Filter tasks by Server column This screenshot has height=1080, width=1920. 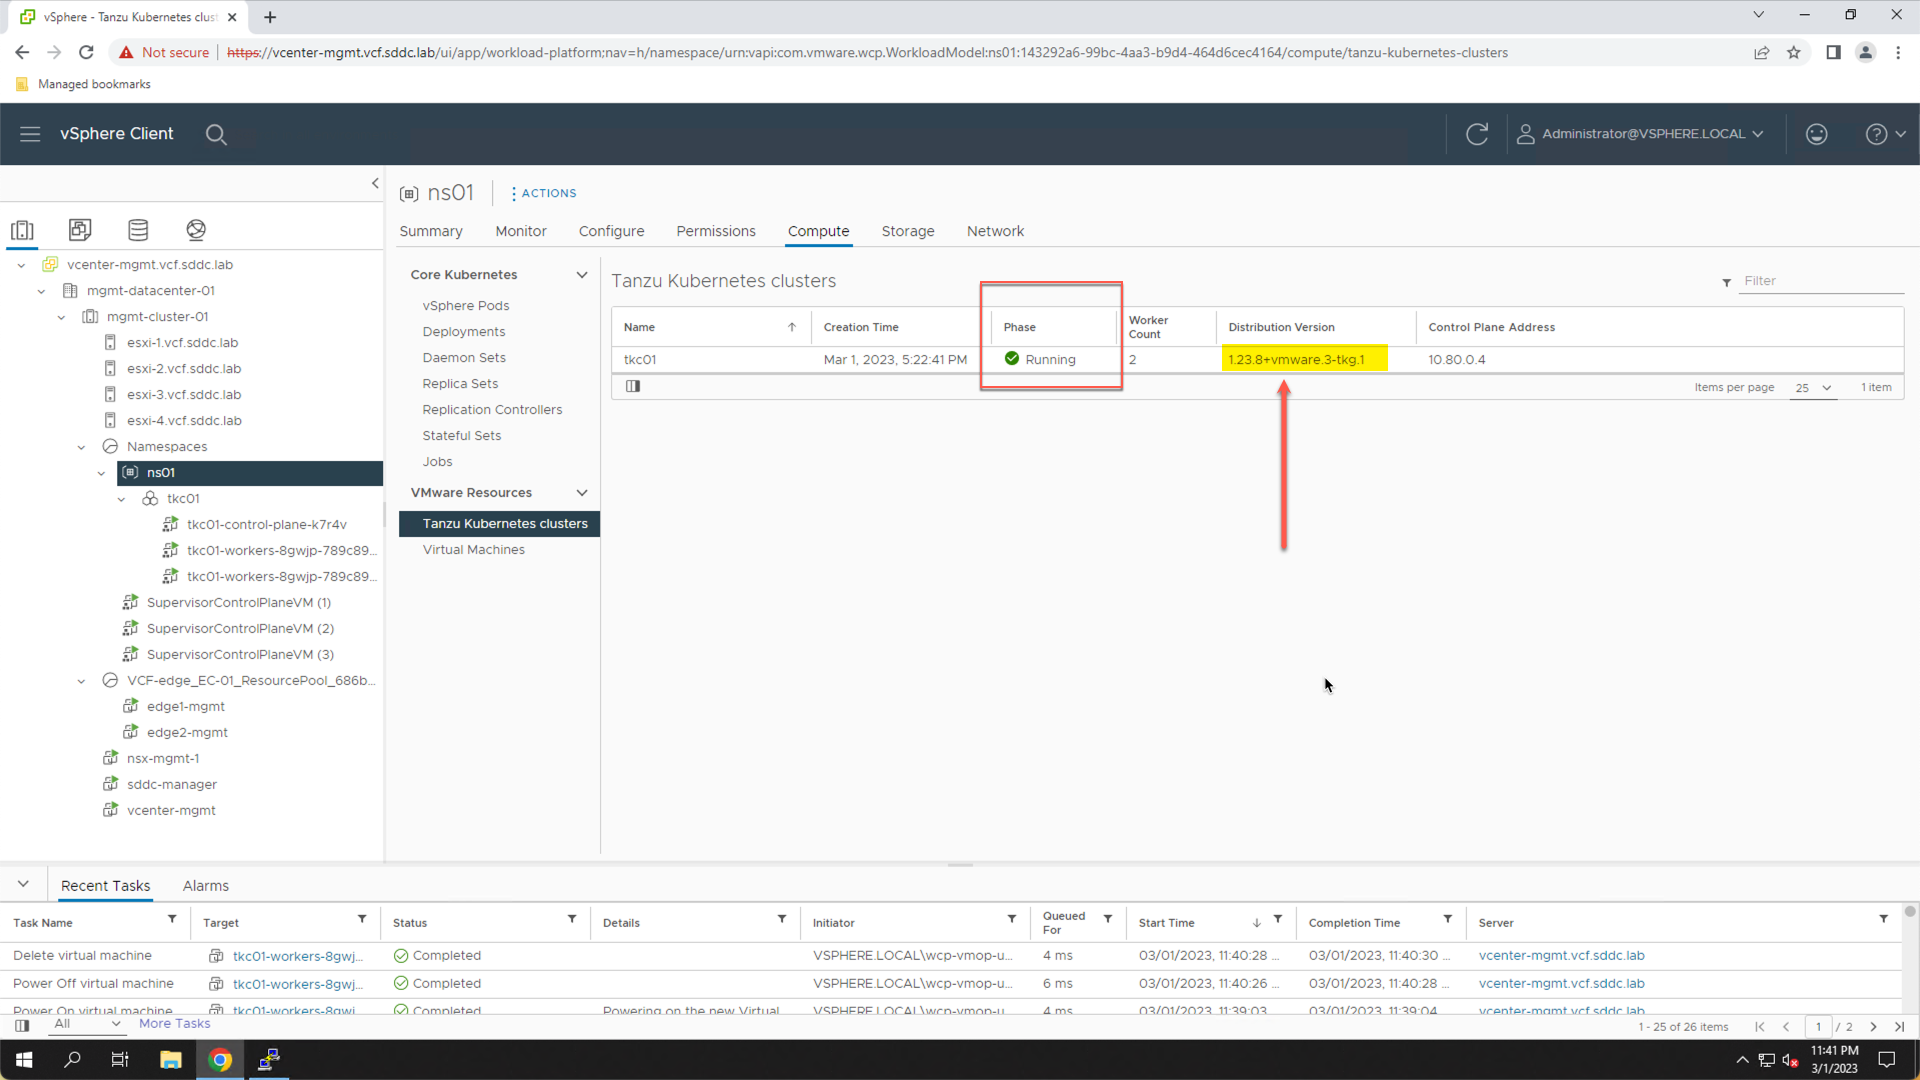tap(1884, 919)
